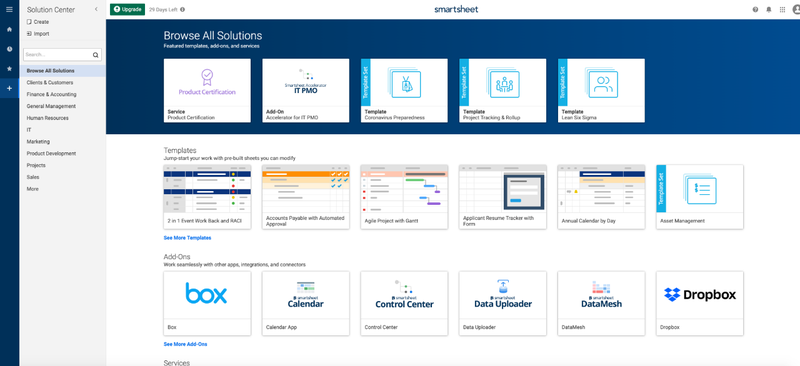This screenshot has width=800, height=366.
Task: Collapse the Solution Center panel chevron
Action: click(x=96, y=9)
